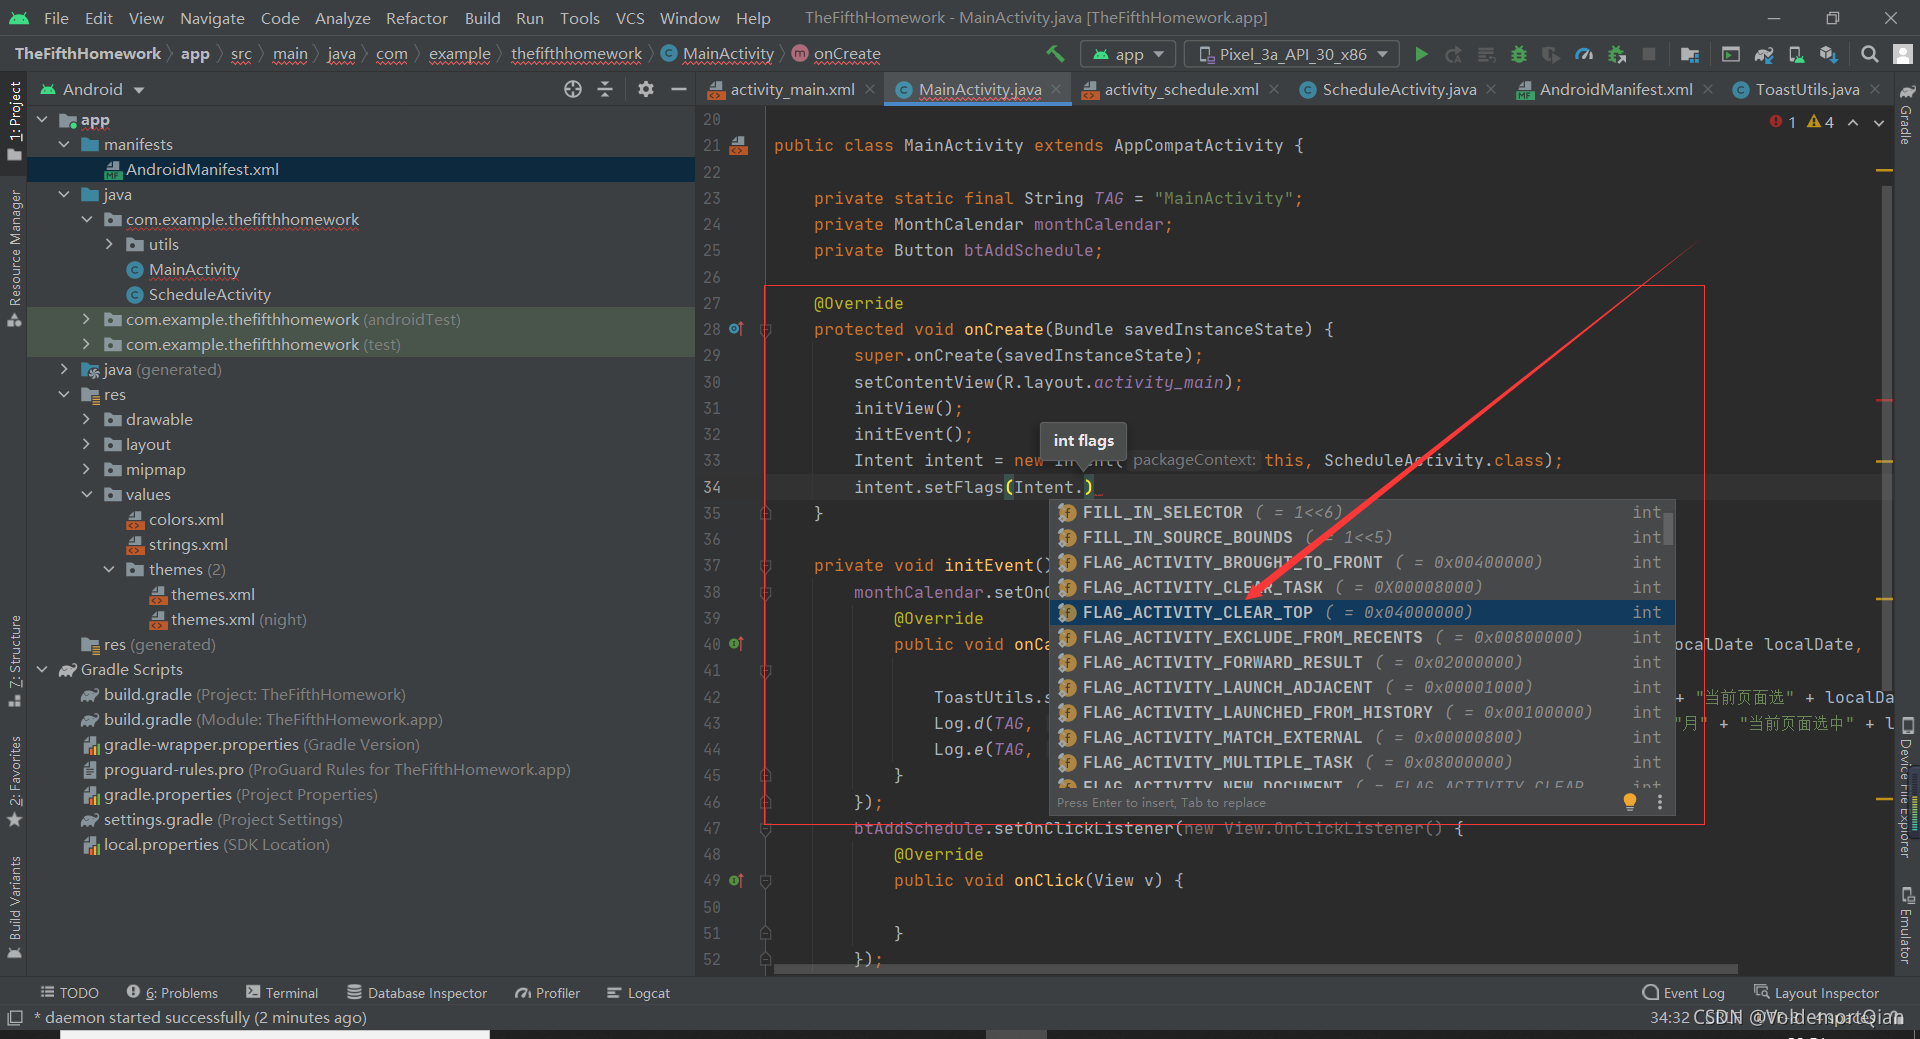This screenshot has width=1920, height=1039.
Task: Click Attach Debugger to Android Process icon
Action: click(x=1617, y=54)
